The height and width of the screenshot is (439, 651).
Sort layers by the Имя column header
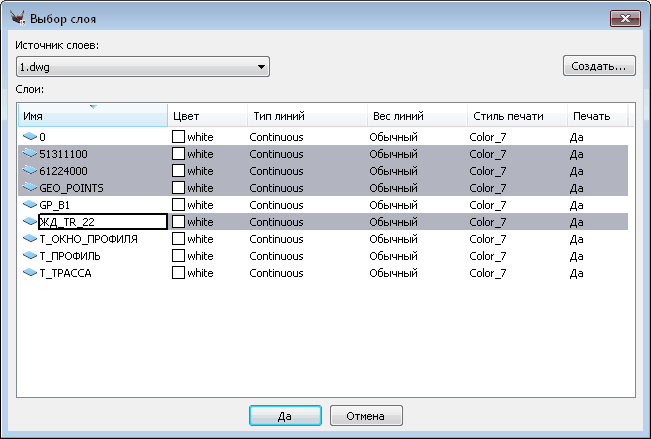pyautogui.click(x=92, y=116)
